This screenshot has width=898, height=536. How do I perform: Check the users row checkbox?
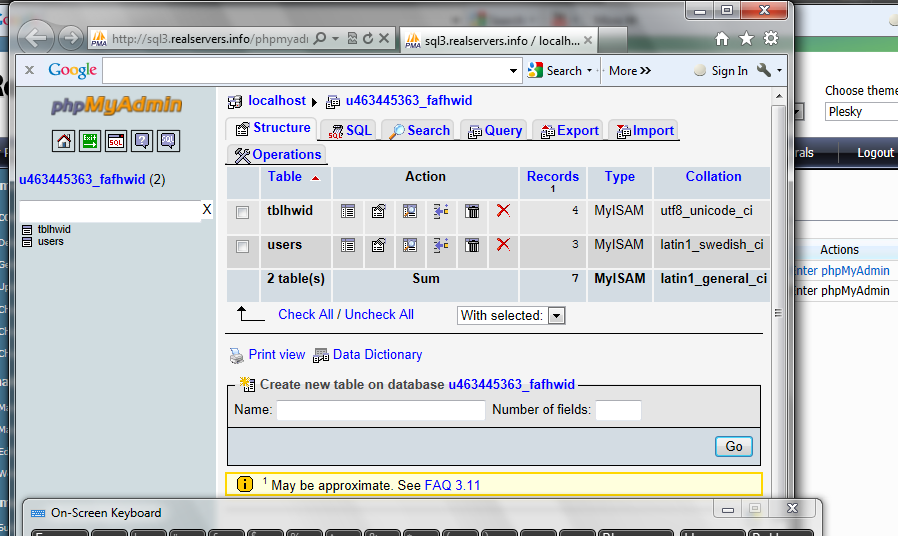[242, 247]
